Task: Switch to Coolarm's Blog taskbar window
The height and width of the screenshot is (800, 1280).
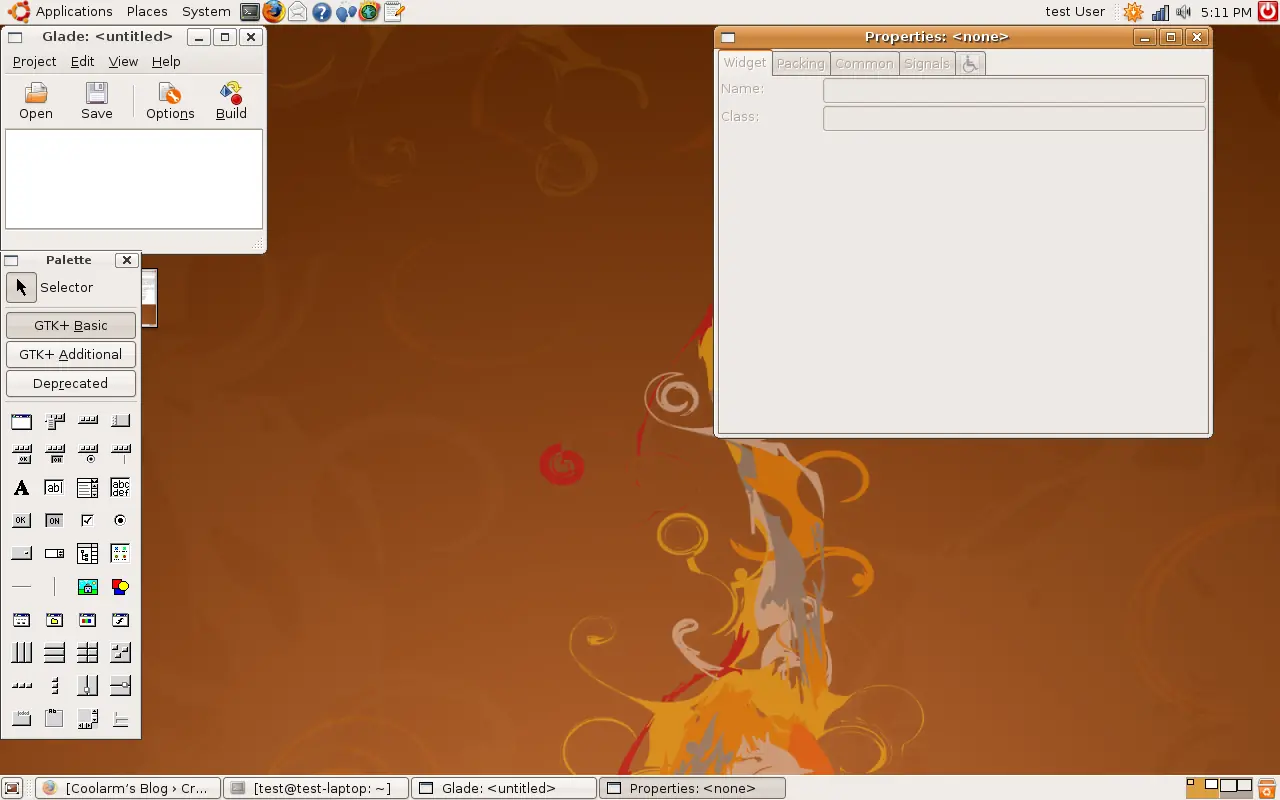Action: pyautogui.click(x=126, y=788)
